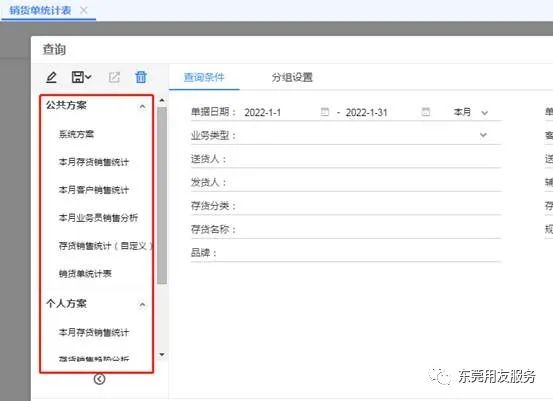Open start date calendar picker icon
The image size is (553, 401).
point(324,112)
